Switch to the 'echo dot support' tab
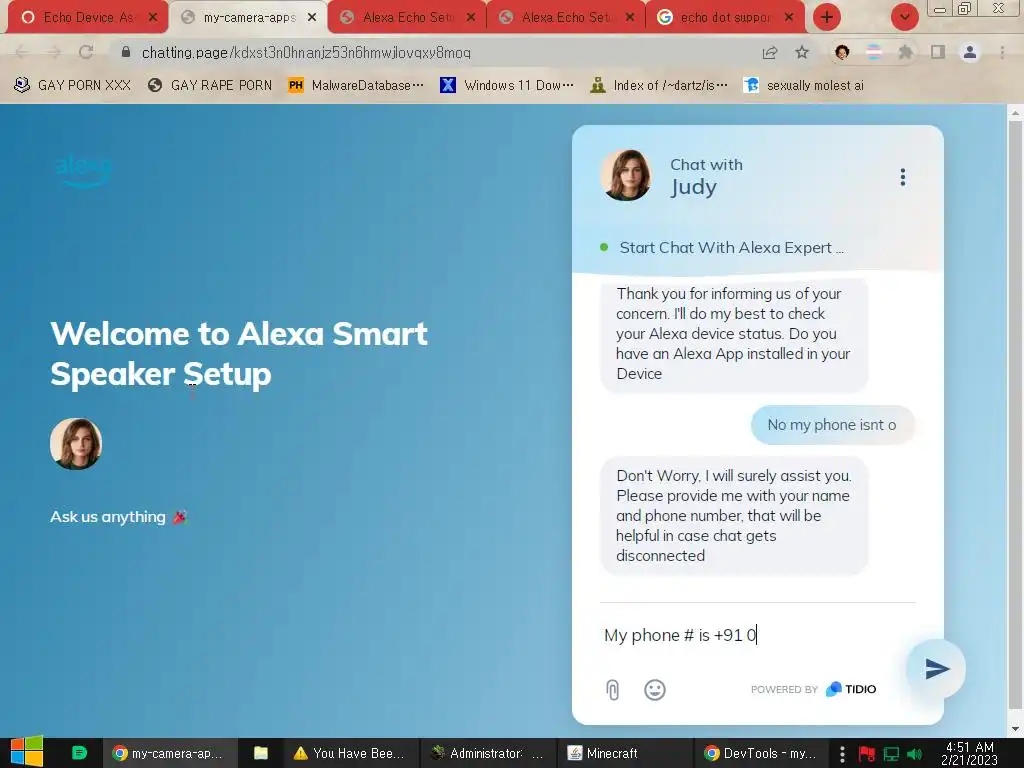The width and height of the screenshot is (1024, 768). tap(726, 17)
